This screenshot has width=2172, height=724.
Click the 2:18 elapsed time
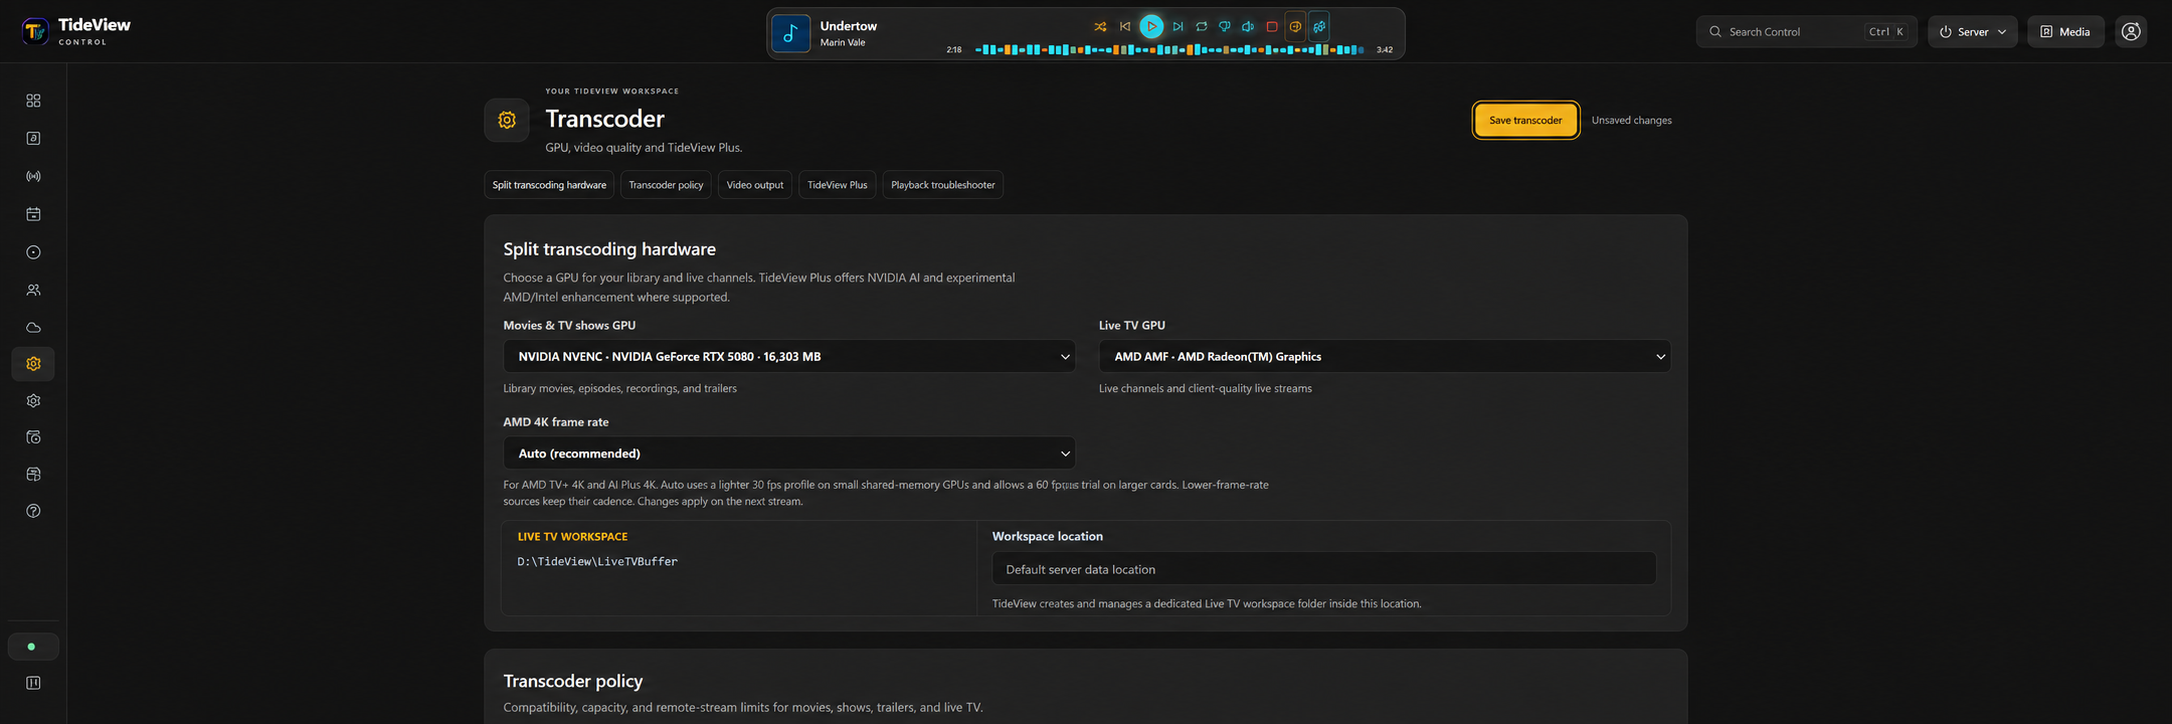click(x=954, y=49)
